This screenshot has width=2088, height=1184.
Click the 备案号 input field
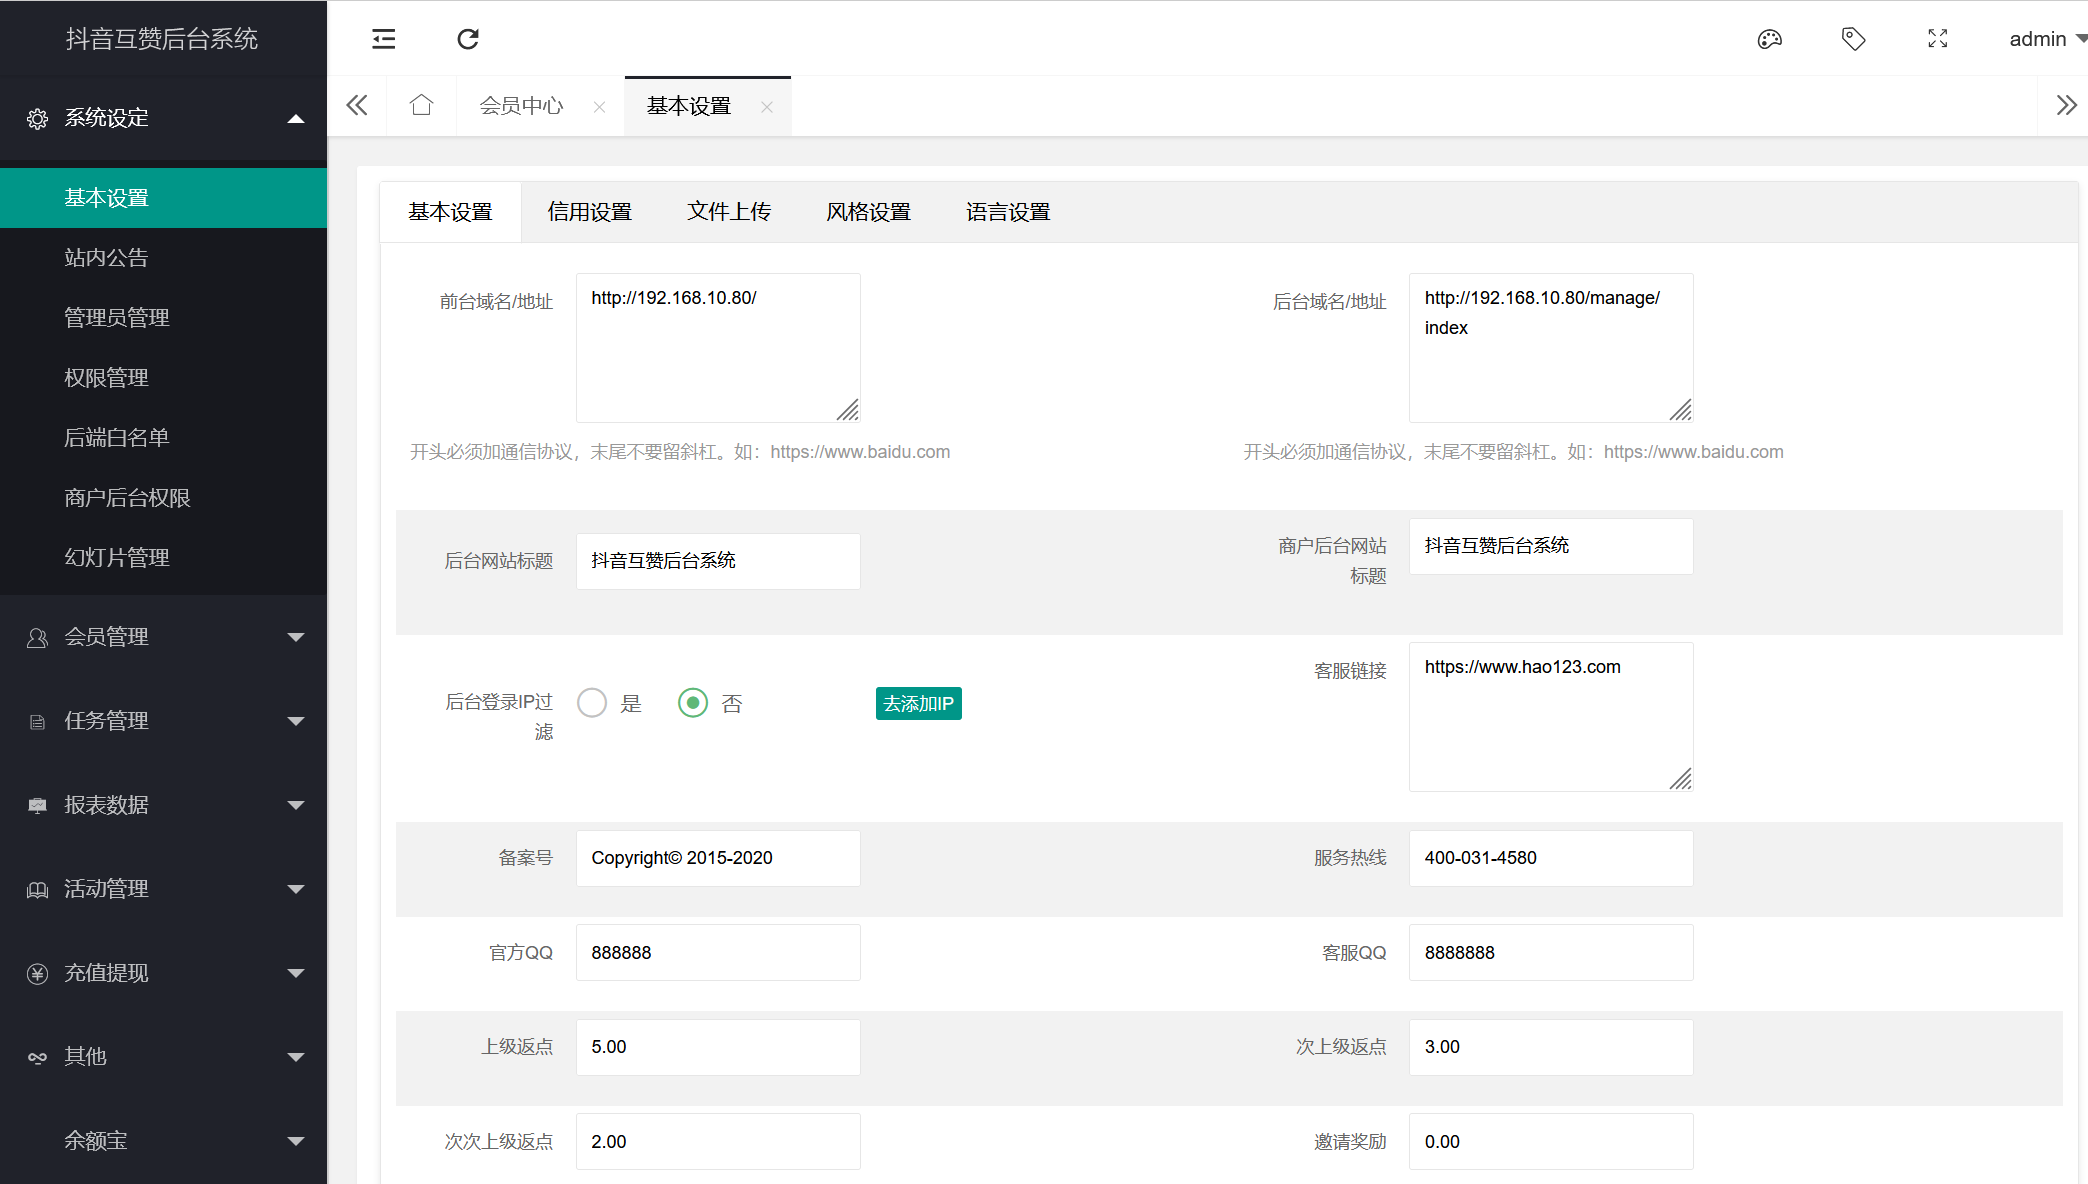point(718,858)
